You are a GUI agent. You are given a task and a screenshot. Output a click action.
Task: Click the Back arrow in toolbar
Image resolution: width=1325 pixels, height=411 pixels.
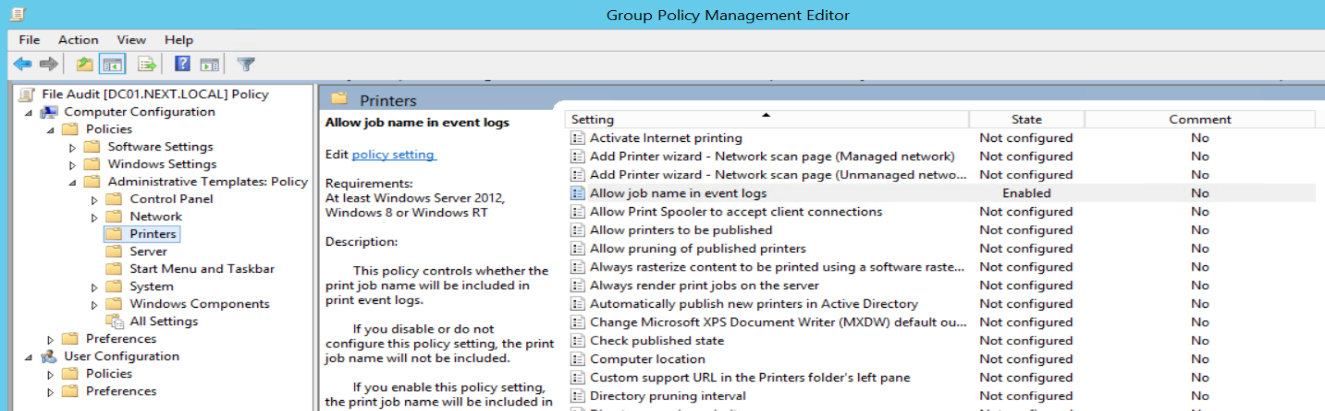tap(22, 64)
